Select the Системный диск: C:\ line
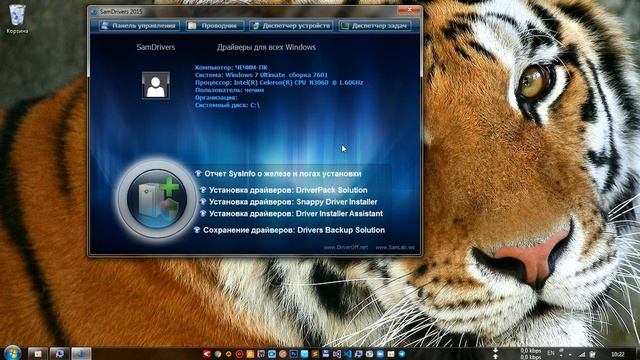The image size is (640, 360). click(x=227, y=105)
